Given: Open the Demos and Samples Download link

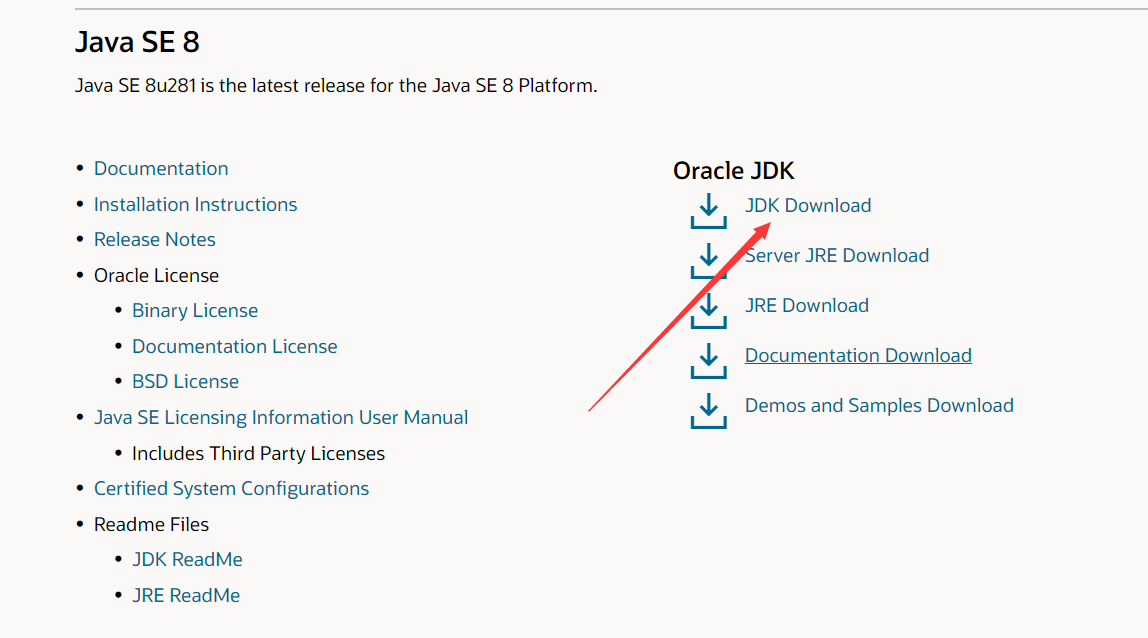Looking at the screenshot, I should pyautogui.click(x=878, y=405).
